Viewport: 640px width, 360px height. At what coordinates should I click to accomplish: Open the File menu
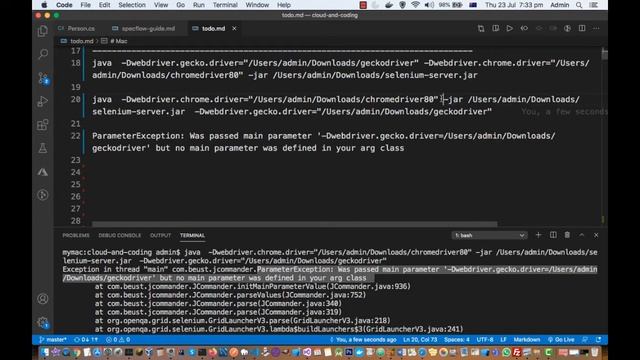pos(86,5)
